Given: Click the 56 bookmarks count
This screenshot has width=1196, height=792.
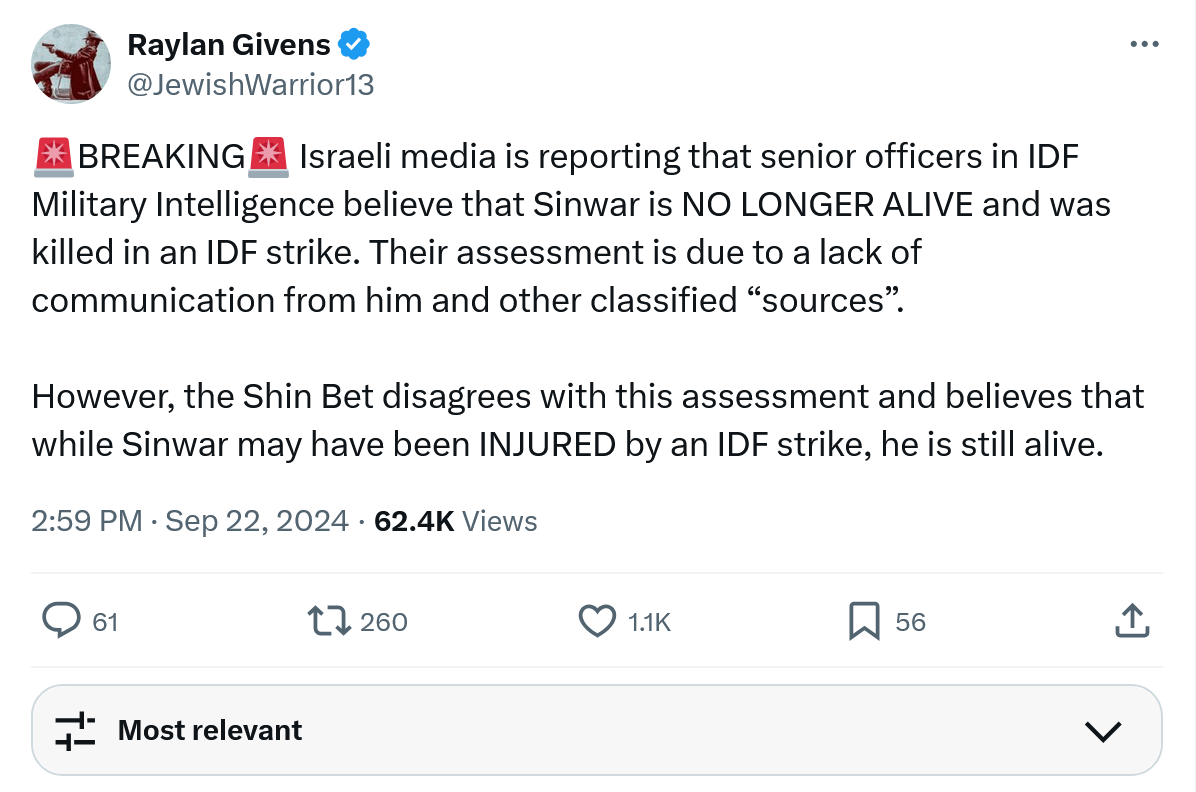Looking at the screenshot, I should click(x=910, y=622).
